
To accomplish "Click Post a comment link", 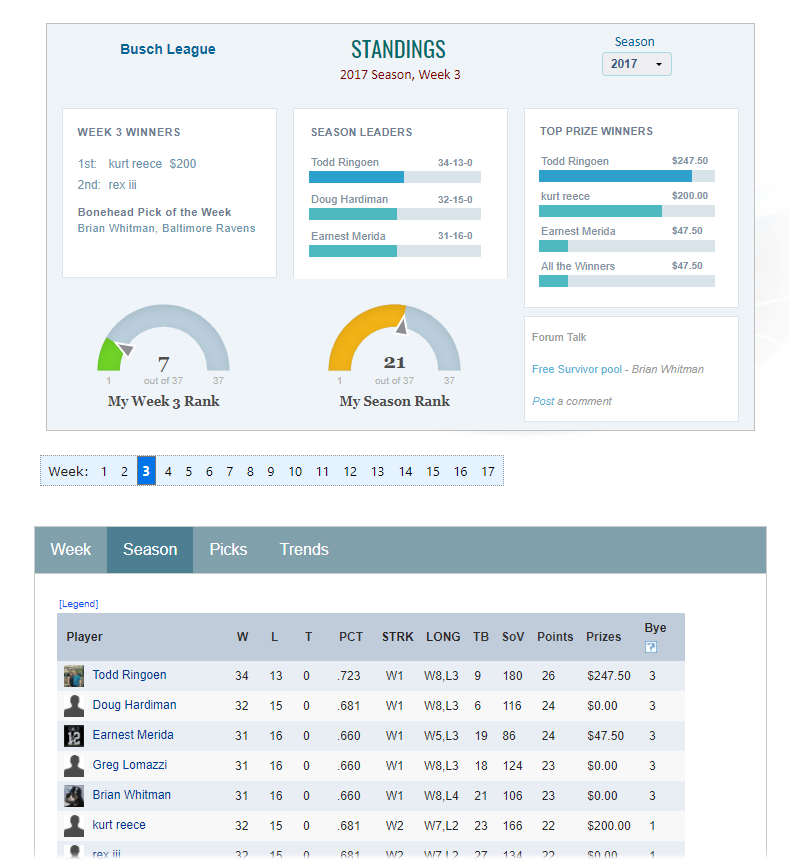I will coord(572,401).
